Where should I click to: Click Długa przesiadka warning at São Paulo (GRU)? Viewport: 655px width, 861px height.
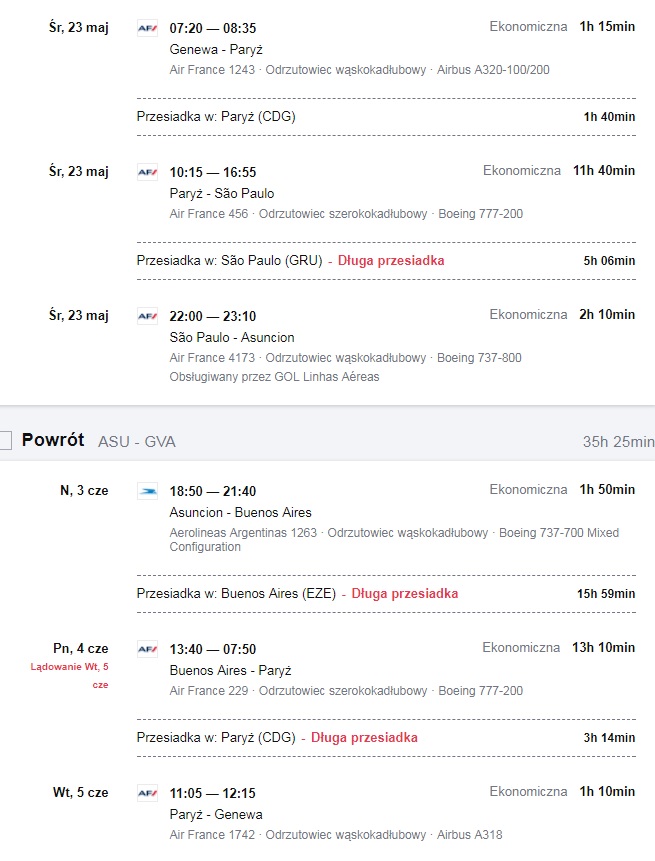point(391,261)
